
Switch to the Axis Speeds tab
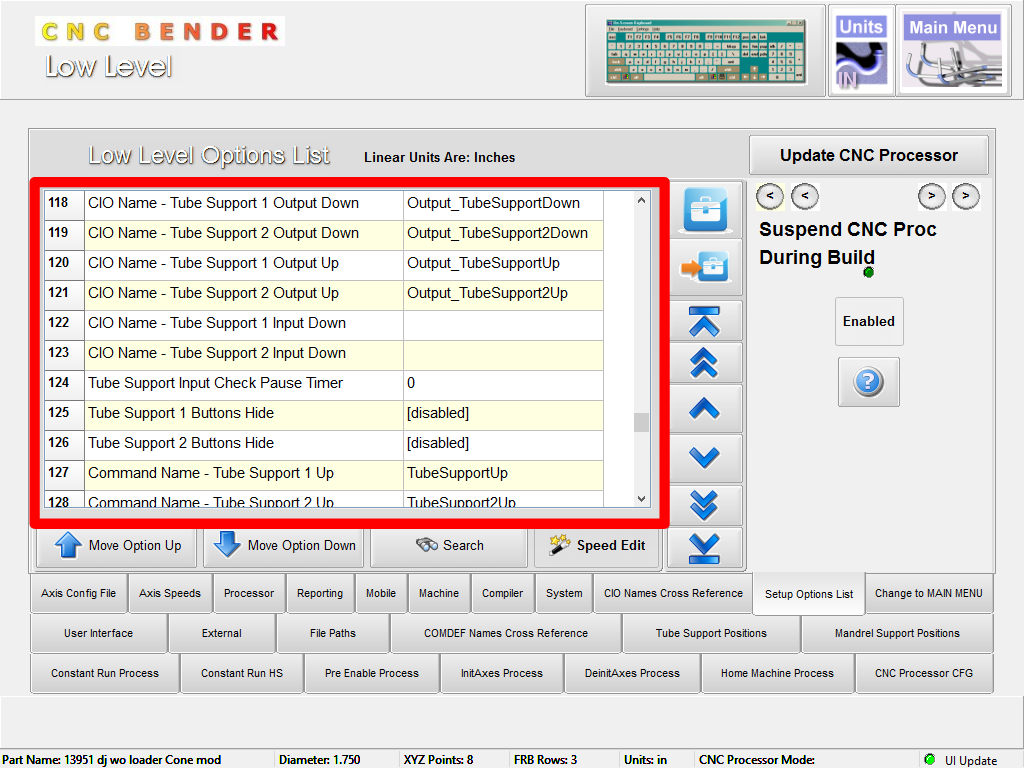(x=169, y=593)
